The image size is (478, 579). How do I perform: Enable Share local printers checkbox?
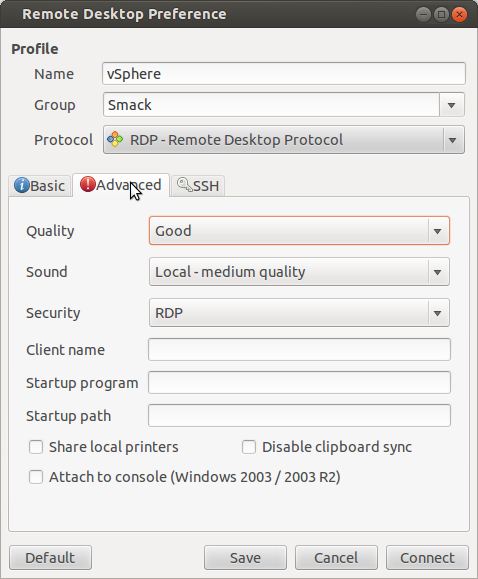[36, 447]
